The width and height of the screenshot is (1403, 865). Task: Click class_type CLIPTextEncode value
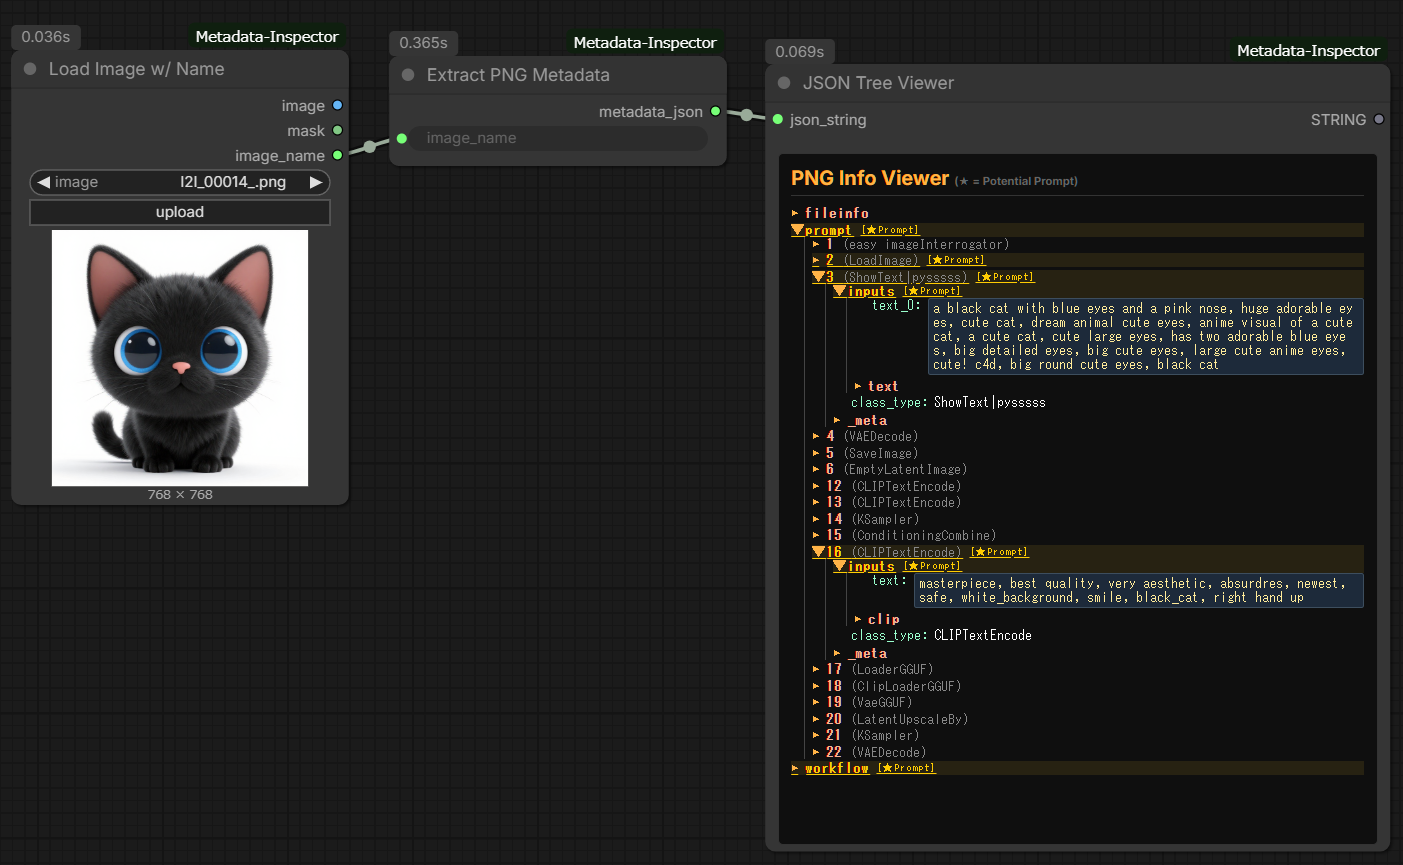click(983, 635)
